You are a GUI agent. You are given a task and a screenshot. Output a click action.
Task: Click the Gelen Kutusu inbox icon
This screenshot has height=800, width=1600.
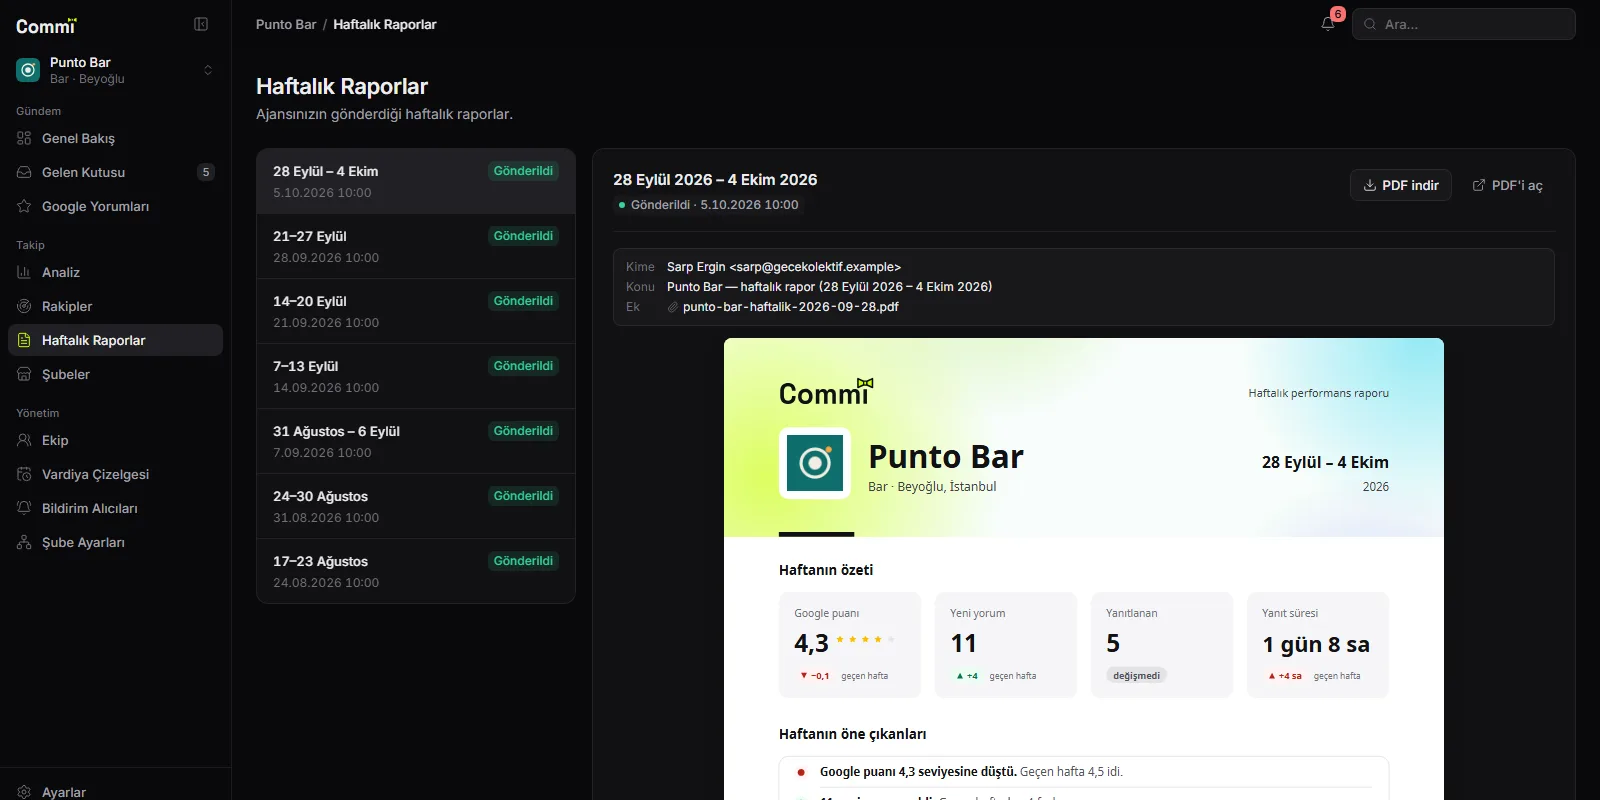[x=24, y=172]
